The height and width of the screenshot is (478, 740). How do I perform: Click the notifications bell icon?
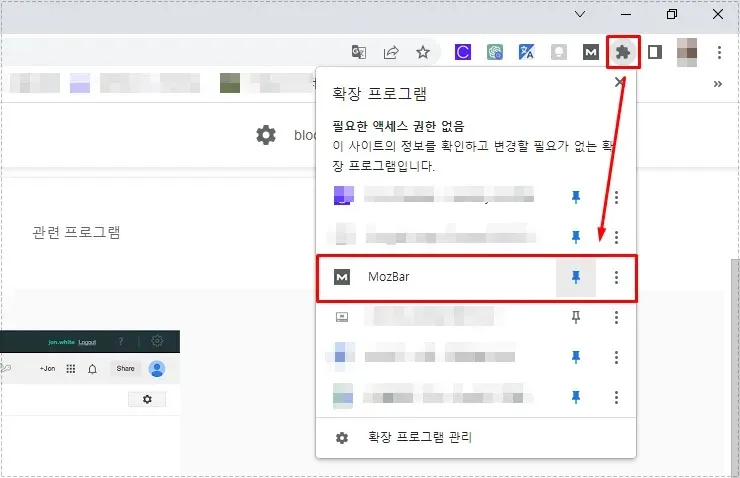click(x=92, y=369)
